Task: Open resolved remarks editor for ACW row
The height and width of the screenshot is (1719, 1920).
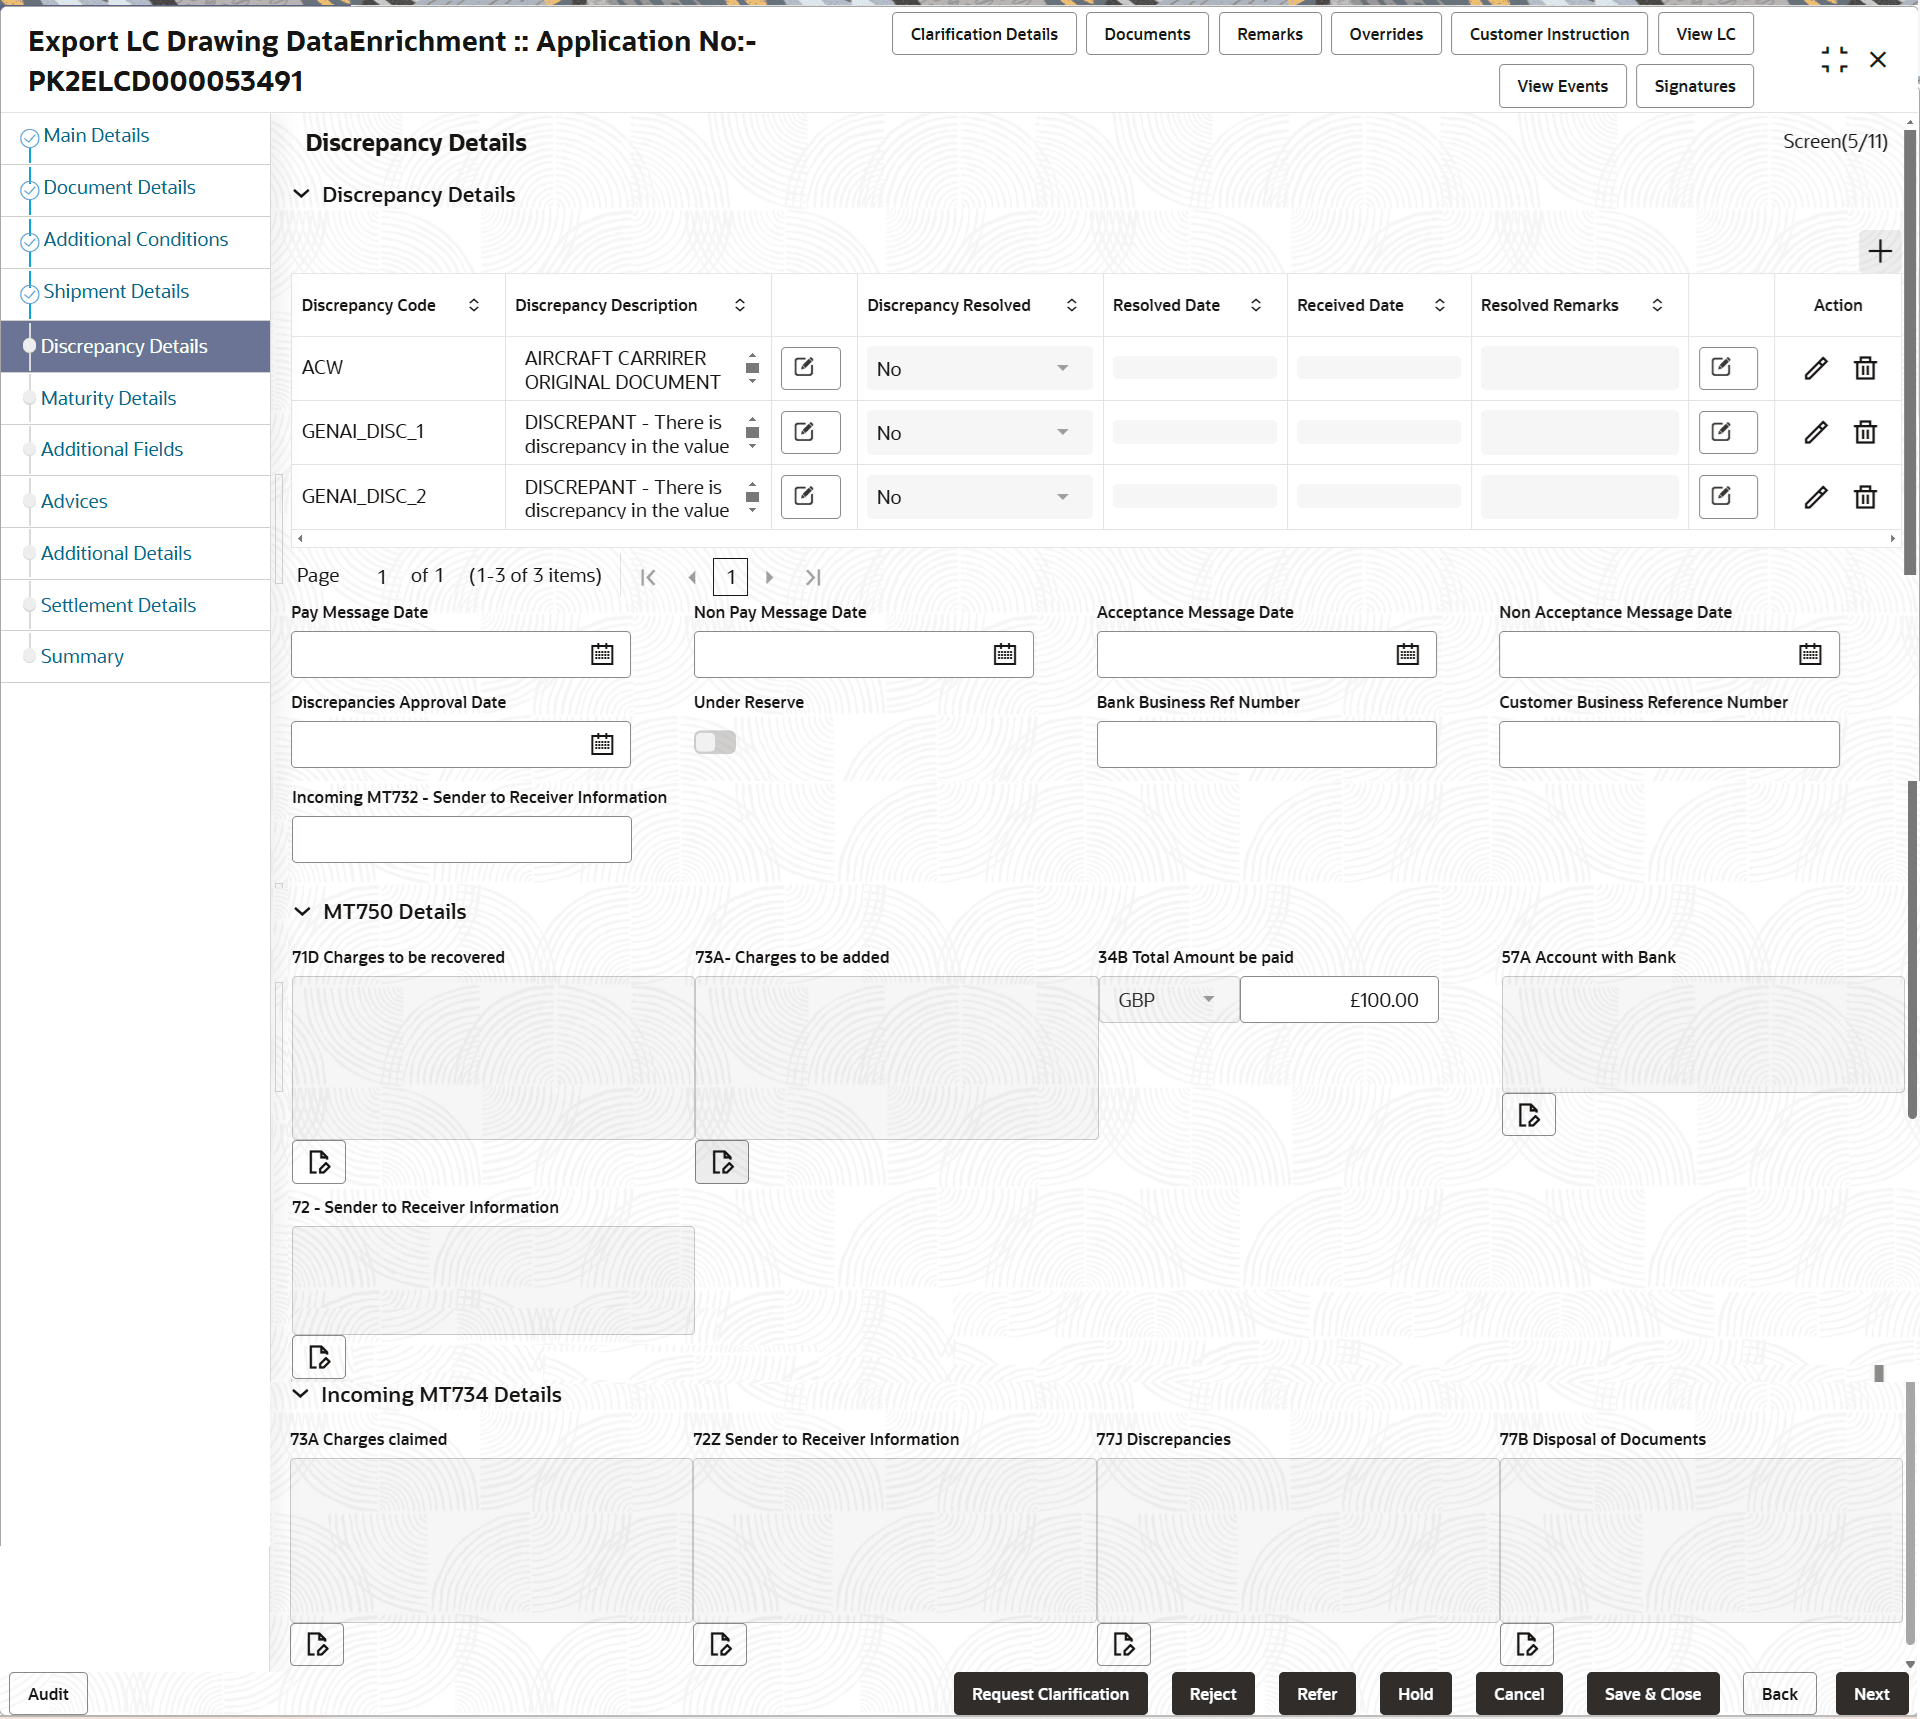Action: (x=1727, y=368)
